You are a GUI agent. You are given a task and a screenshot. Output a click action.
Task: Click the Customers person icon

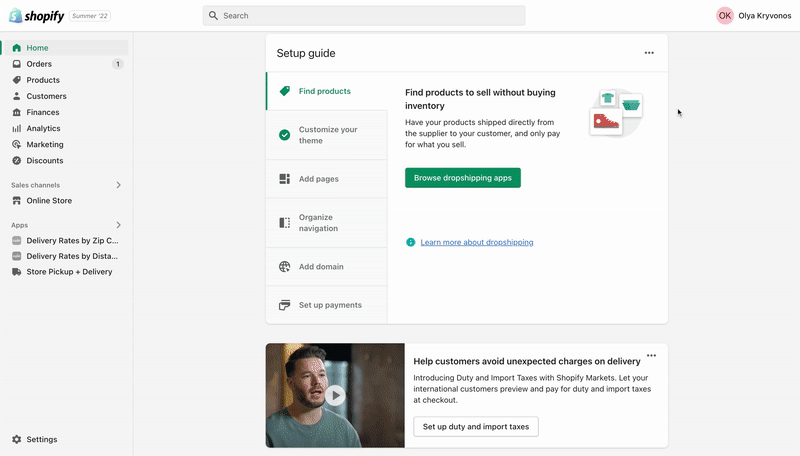(x=16, y=96)
